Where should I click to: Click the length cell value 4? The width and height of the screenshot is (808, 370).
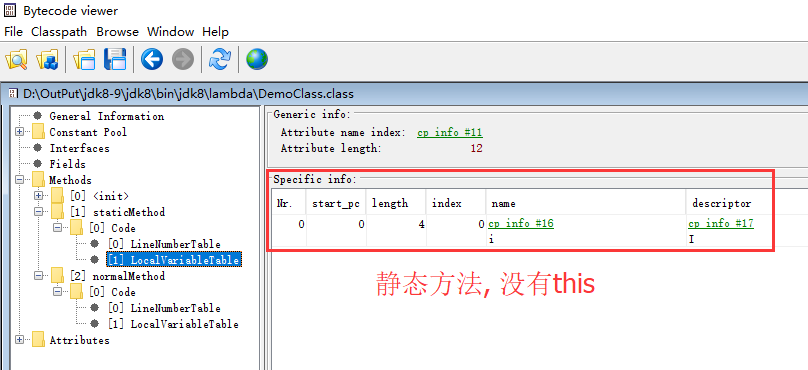(422, 224)
